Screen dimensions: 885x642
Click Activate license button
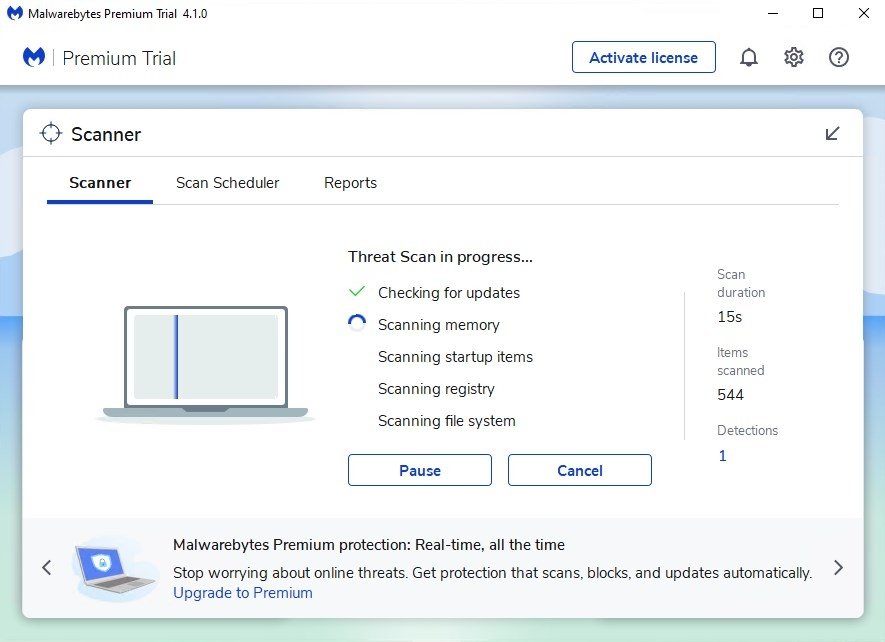(644, 58)
